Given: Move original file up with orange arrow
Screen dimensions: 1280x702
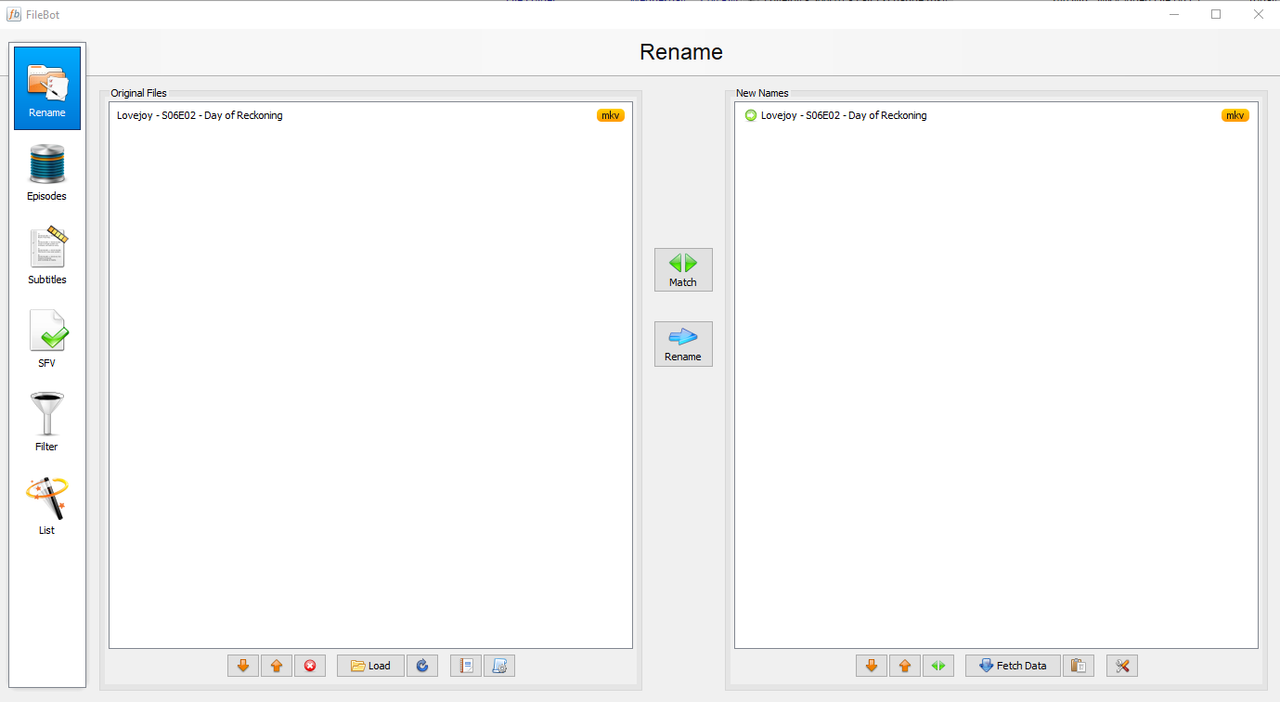Looking at the screenshot, I should (x=277, y=666).
